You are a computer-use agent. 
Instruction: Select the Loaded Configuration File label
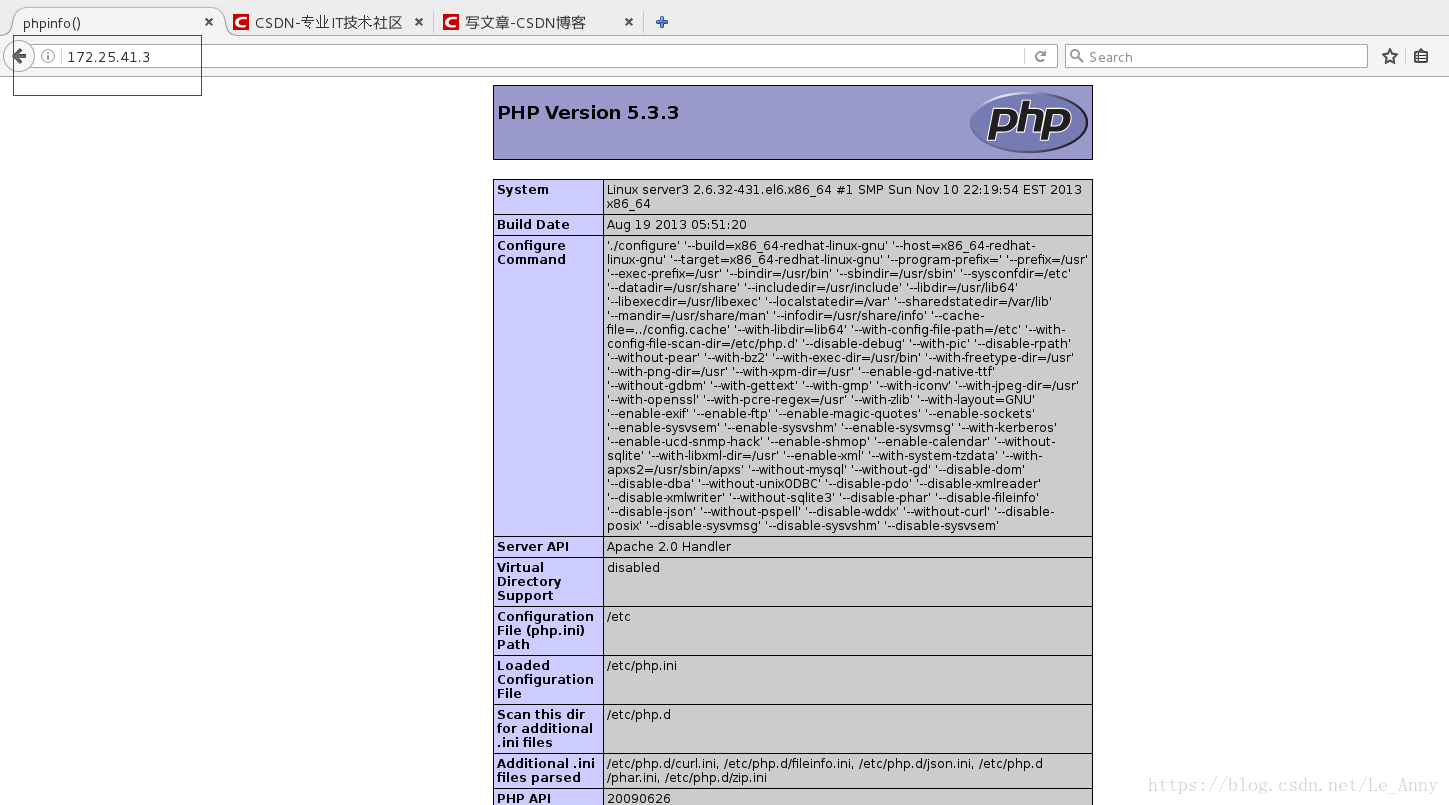coord(545,680)
